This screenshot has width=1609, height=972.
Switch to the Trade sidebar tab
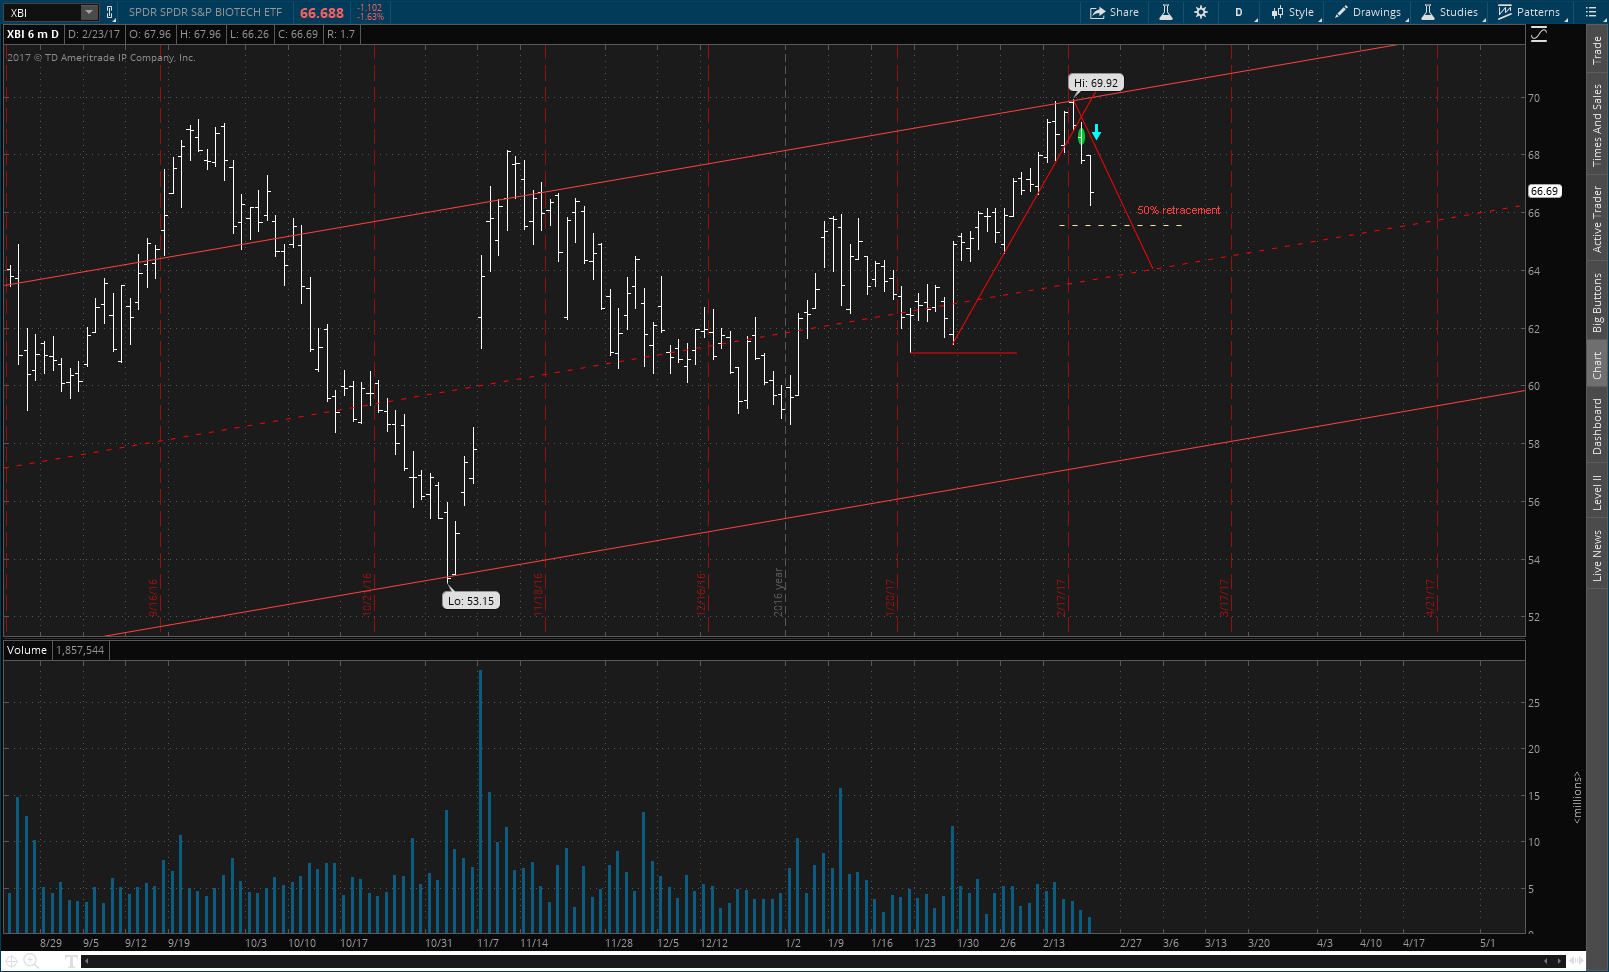click(x=1597, y=50)
